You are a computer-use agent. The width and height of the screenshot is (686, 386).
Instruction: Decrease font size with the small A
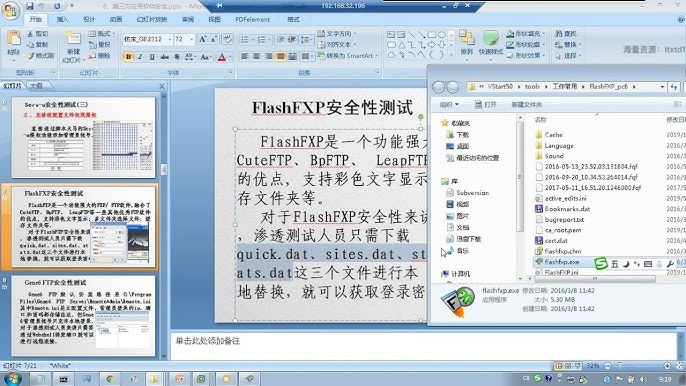click(x=214, y=39)
